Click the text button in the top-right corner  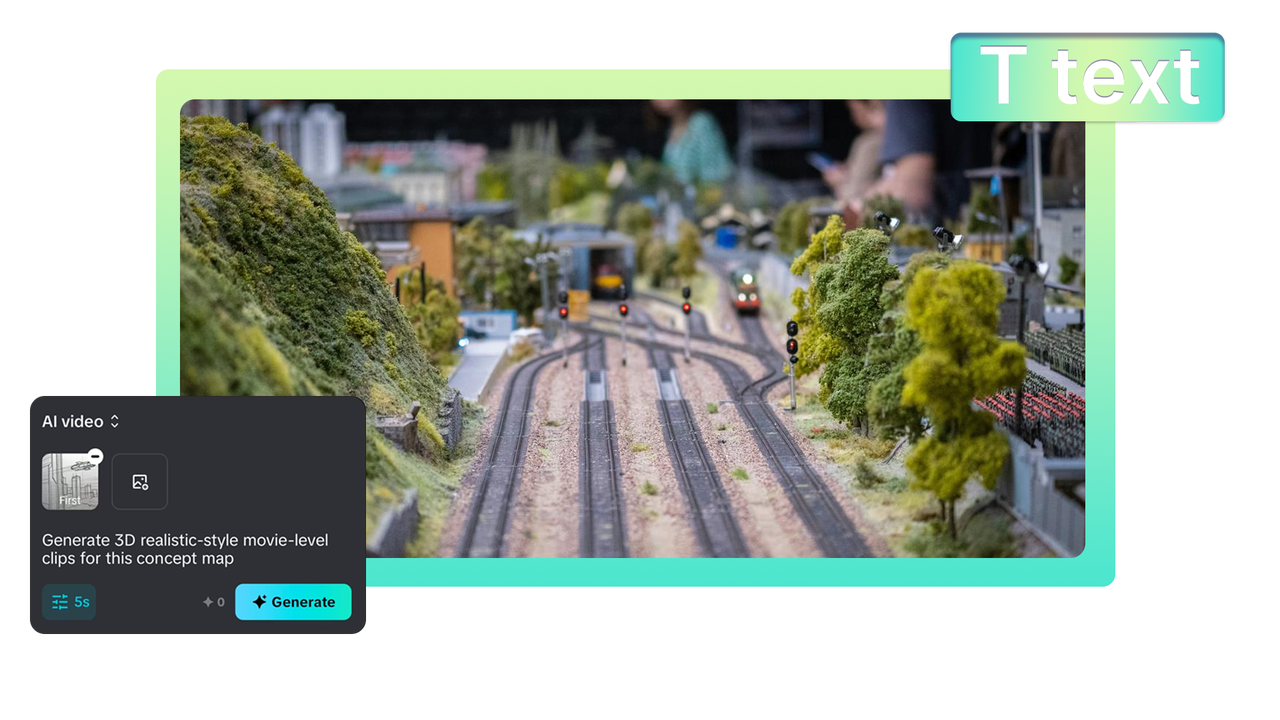pyautogui.click(x=1086, y=76)
